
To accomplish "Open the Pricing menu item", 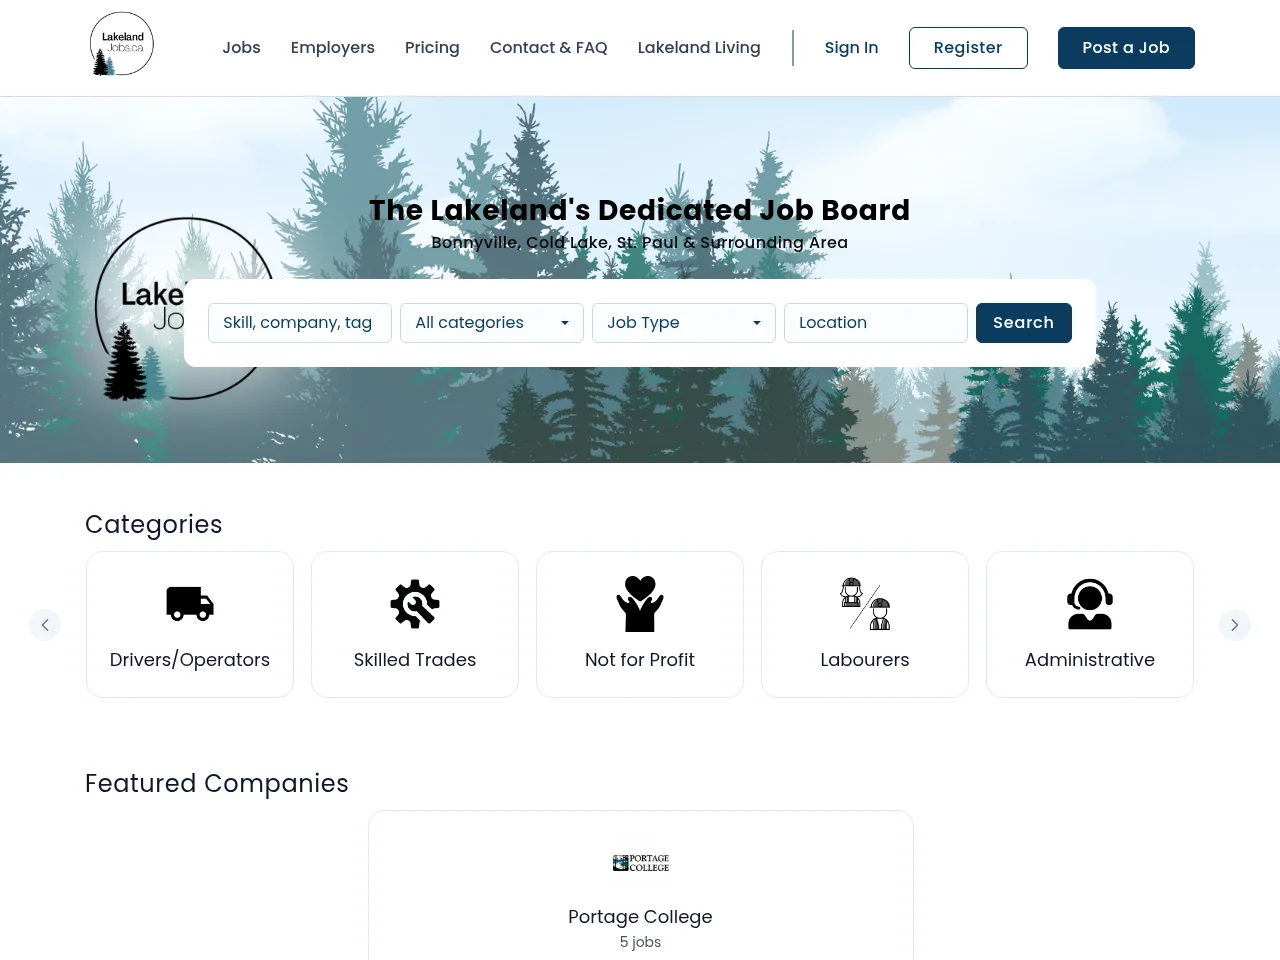I will pyautogui.click(x=432, y=48).
